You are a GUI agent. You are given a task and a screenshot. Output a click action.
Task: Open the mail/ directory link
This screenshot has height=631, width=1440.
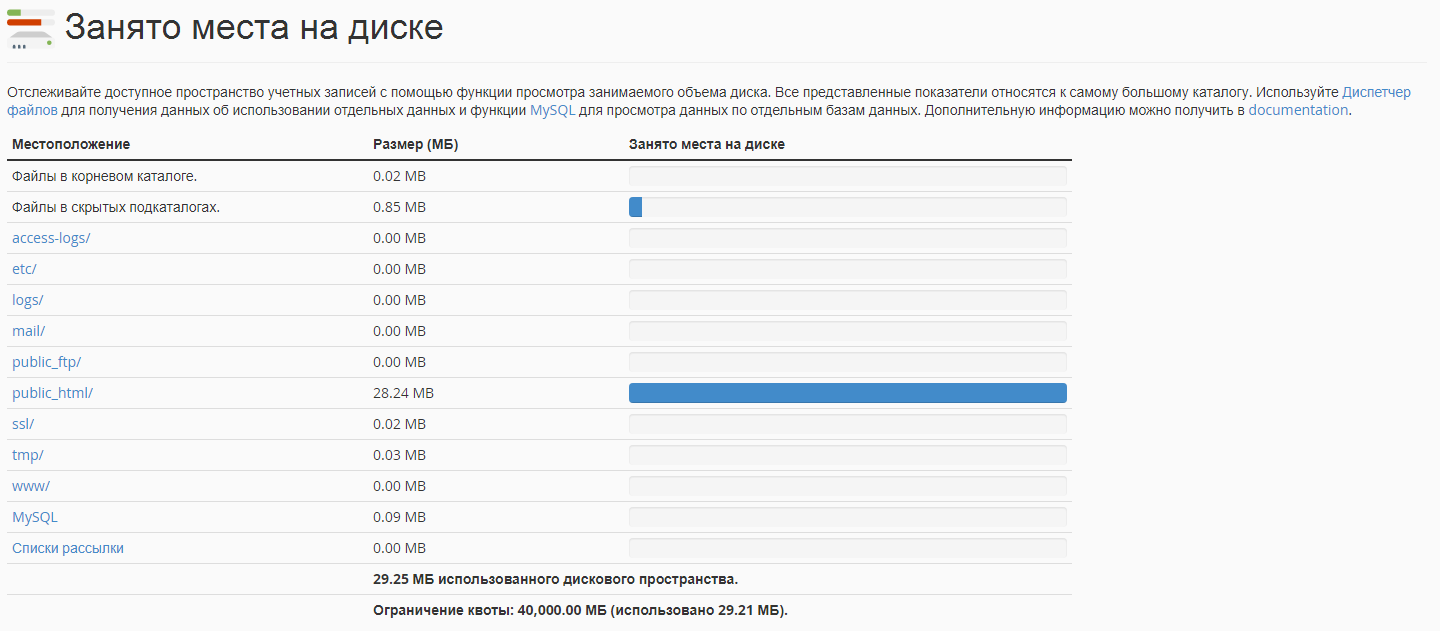(29, 331)
